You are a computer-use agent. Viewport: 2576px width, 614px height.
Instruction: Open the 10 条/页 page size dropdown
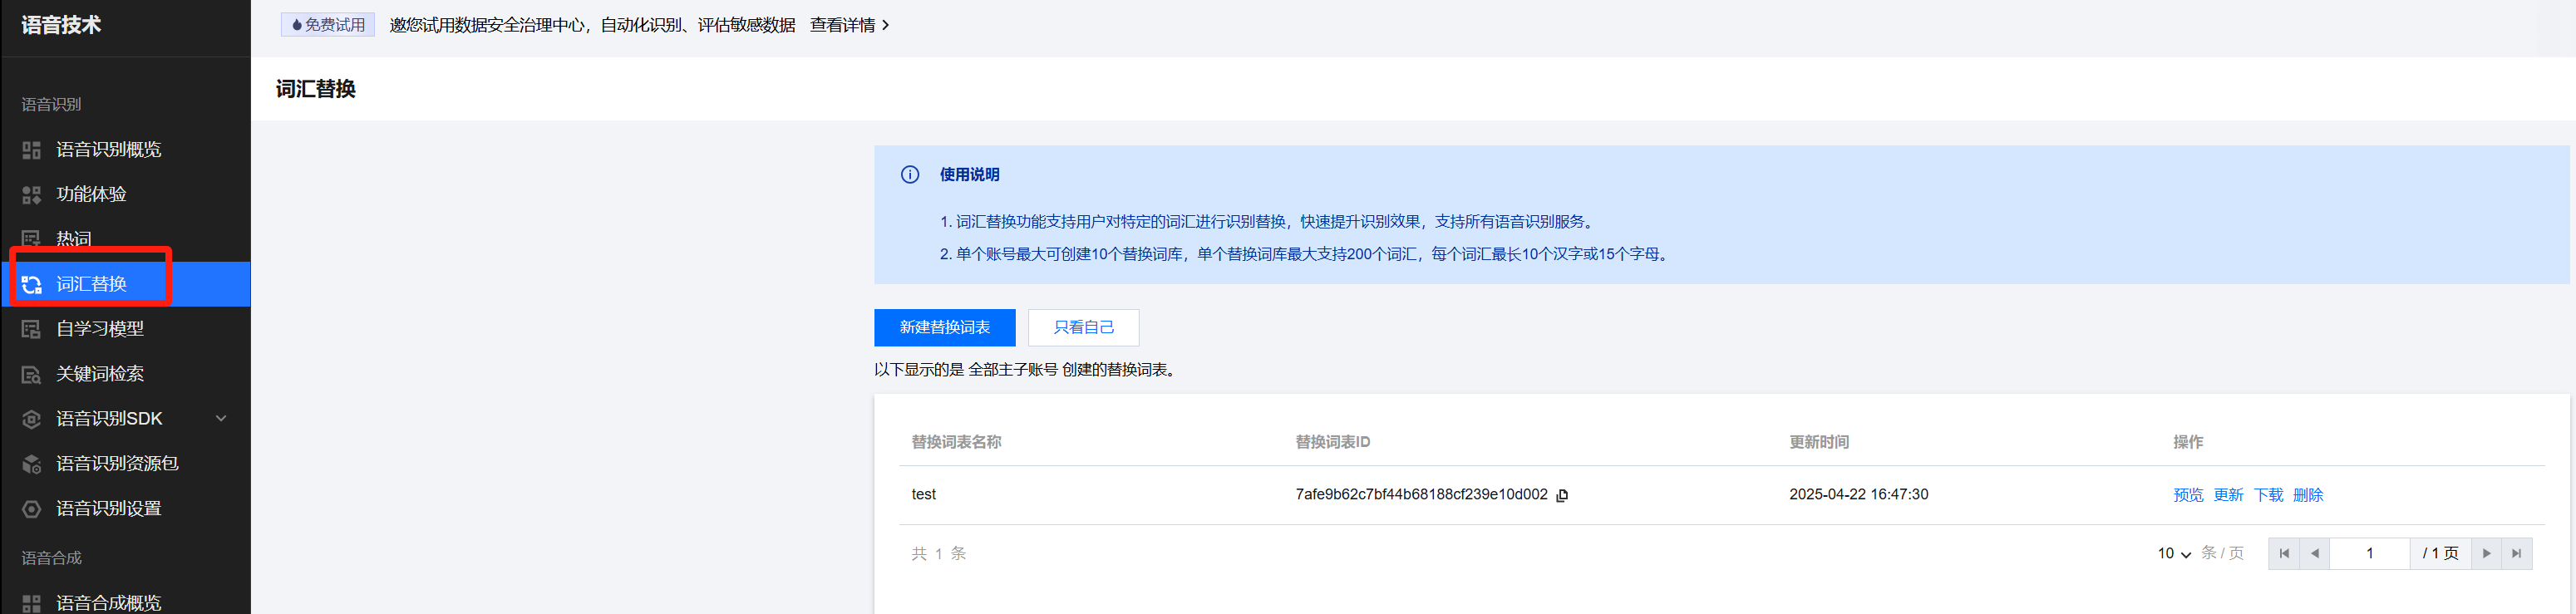(2174, 553)
